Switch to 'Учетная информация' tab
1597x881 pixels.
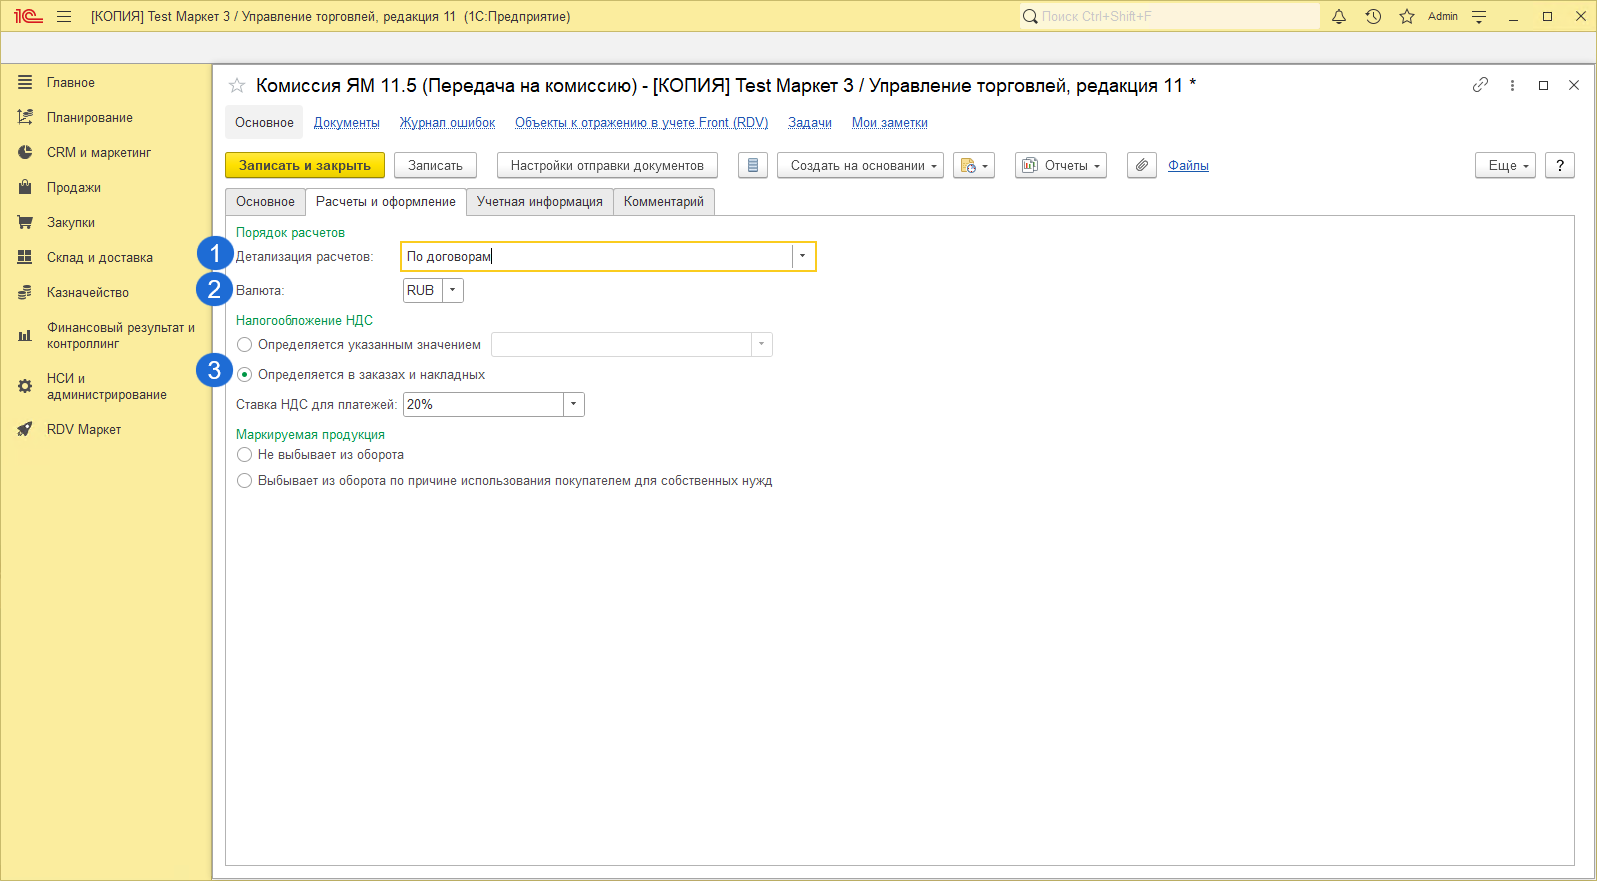coord(540,202)
